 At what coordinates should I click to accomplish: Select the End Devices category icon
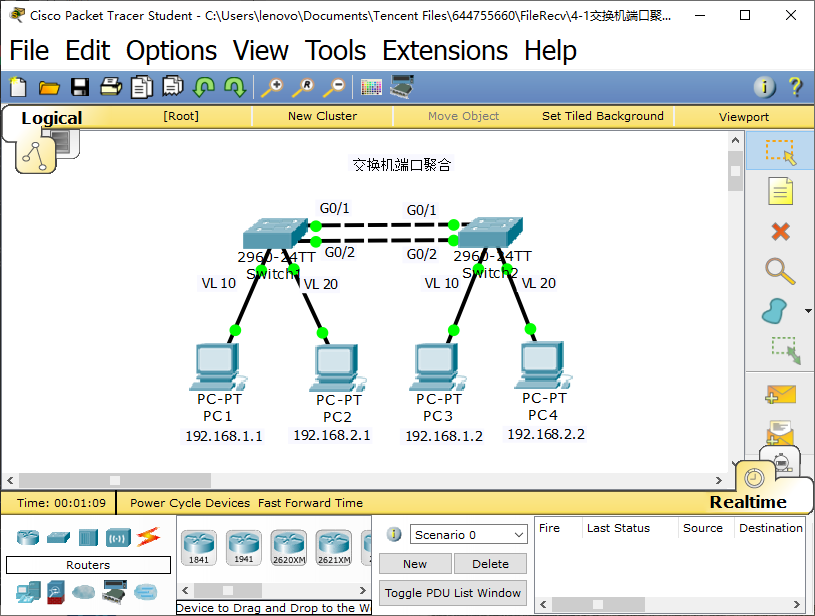(28, 593)
